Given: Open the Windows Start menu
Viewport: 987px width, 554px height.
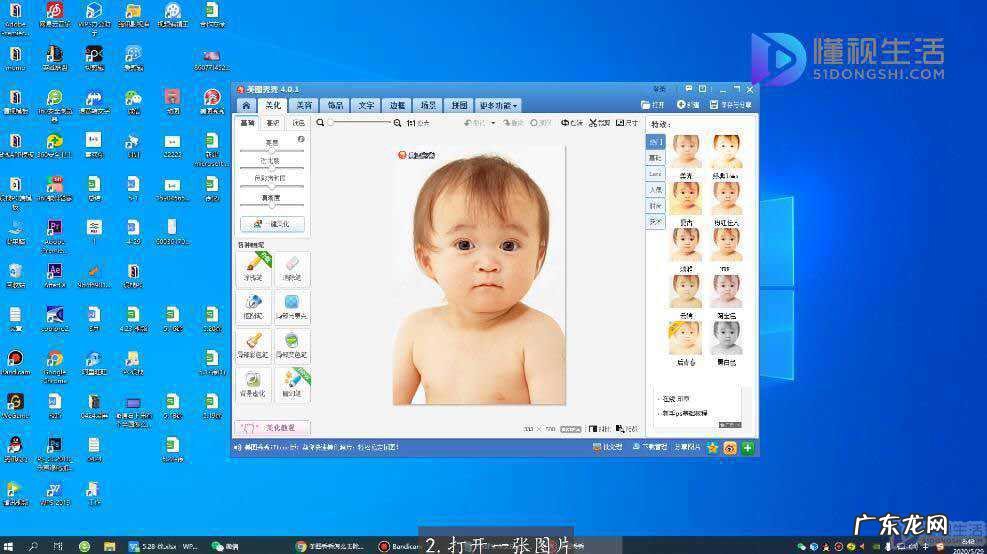Looking at the screenshot, I should point(8,546).
